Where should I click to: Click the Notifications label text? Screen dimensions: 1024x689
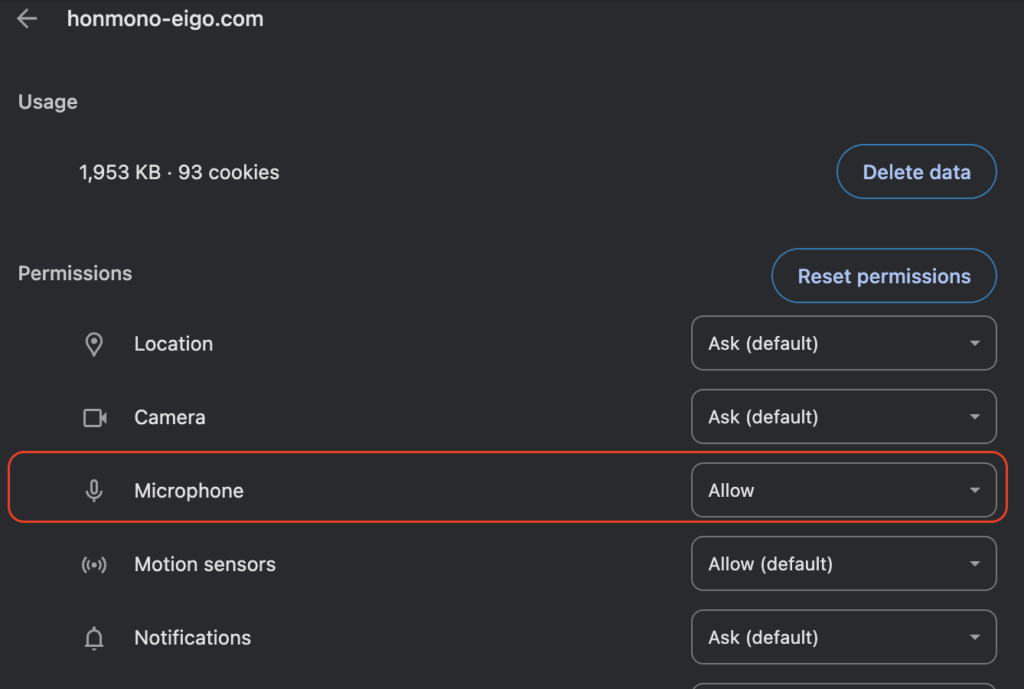tap(193, 638)
